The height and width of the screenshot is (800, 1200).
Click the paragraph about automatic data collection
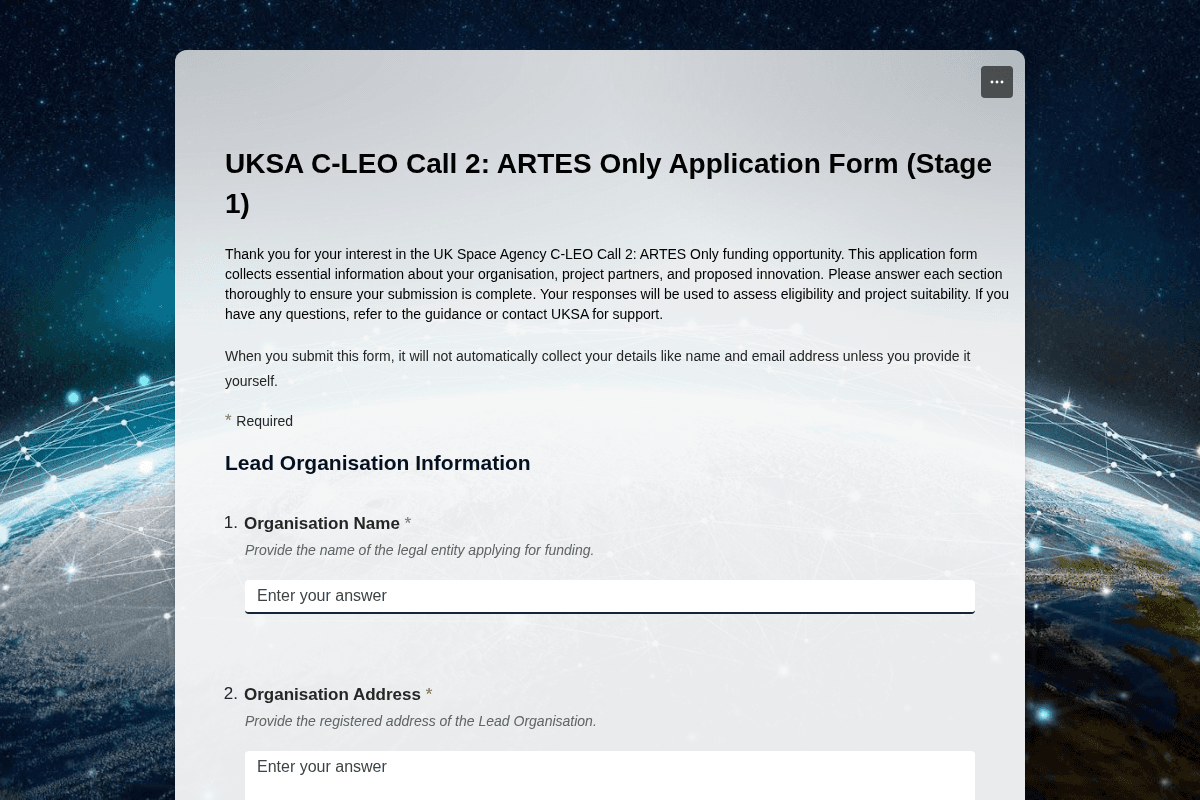click(597, 368)
